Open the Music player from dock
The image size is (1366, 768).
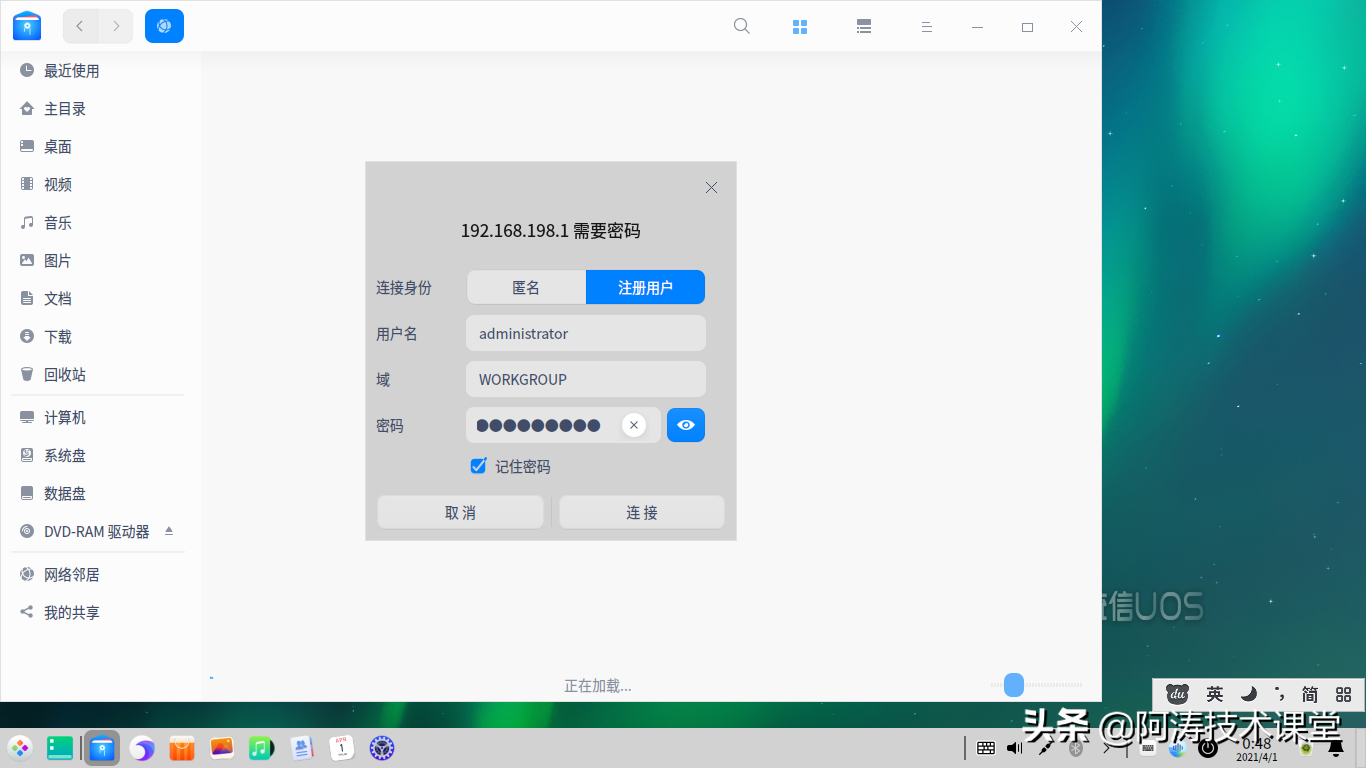pos(261,747)
